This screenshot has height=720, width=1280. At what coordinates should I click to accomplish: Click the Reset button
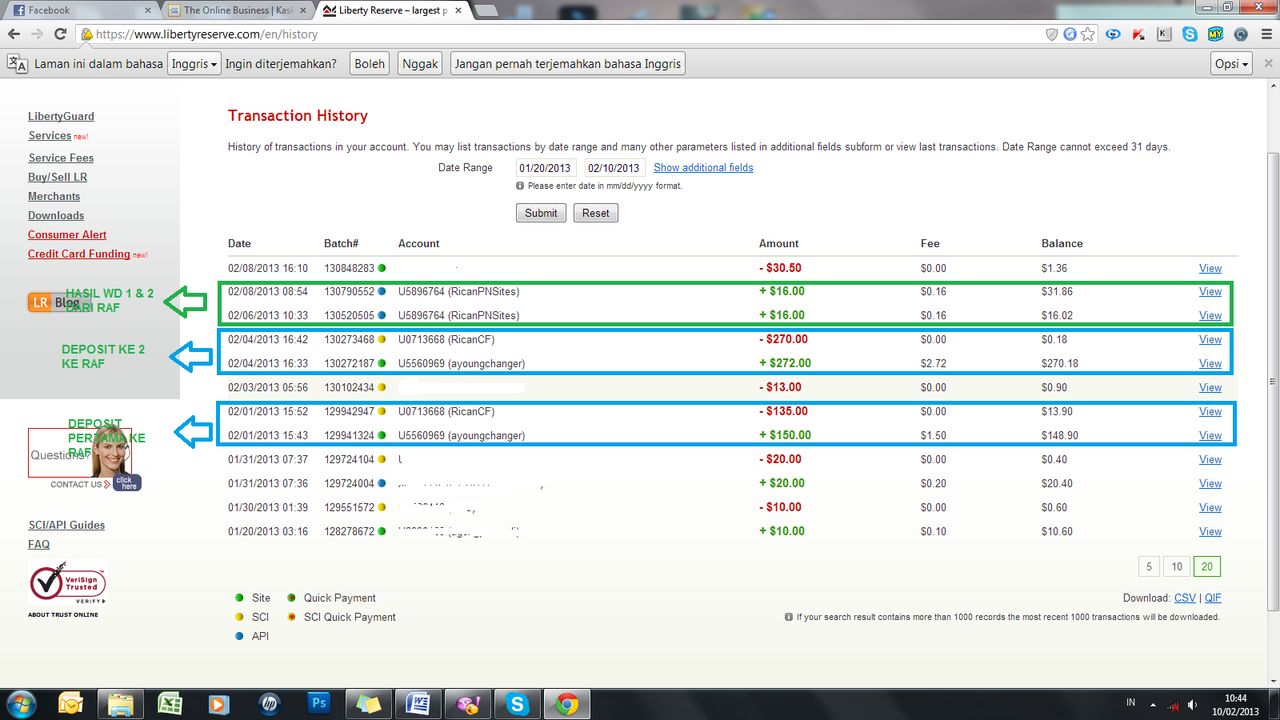596,213
